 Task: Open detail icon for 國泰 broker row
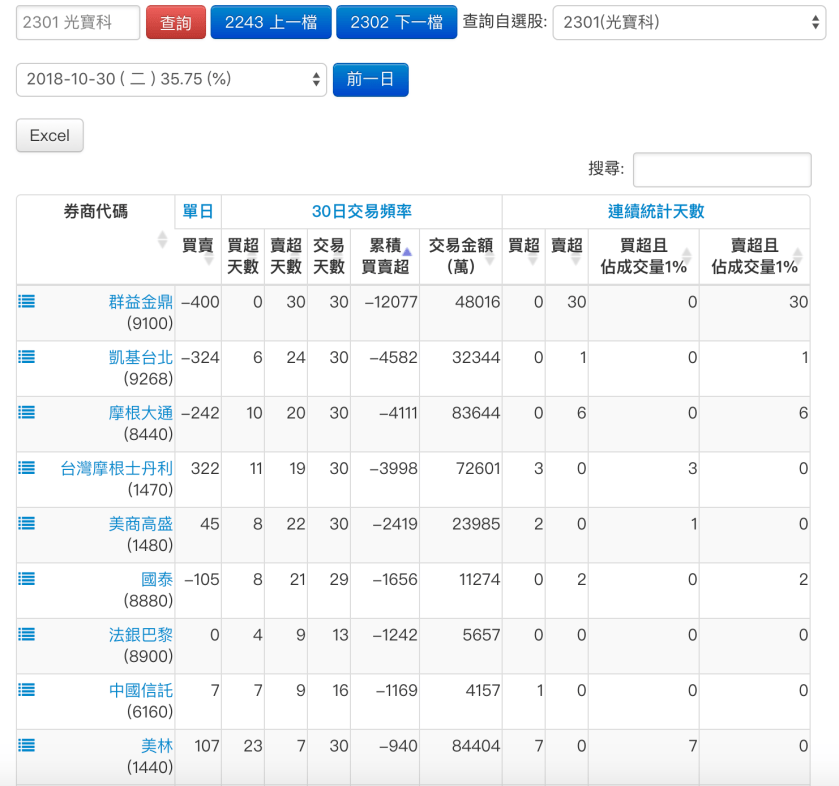tap(27, 577)
